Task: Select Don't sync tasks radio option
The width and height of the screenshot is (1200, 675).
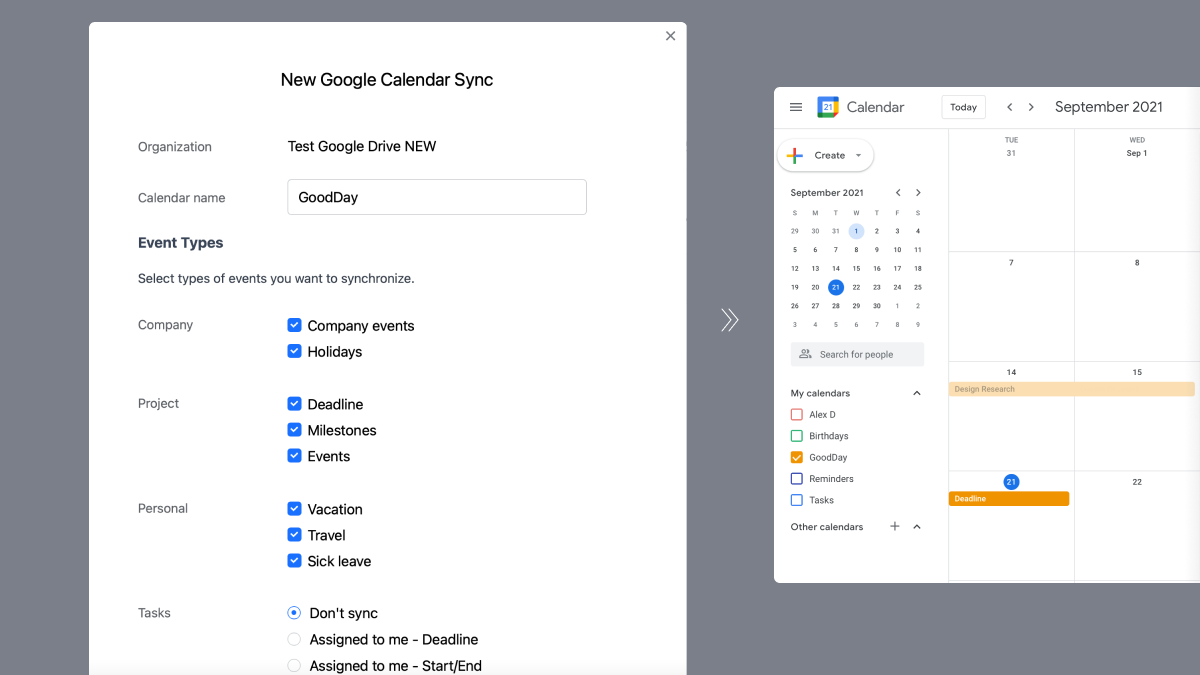Action: tap(294, 613)
